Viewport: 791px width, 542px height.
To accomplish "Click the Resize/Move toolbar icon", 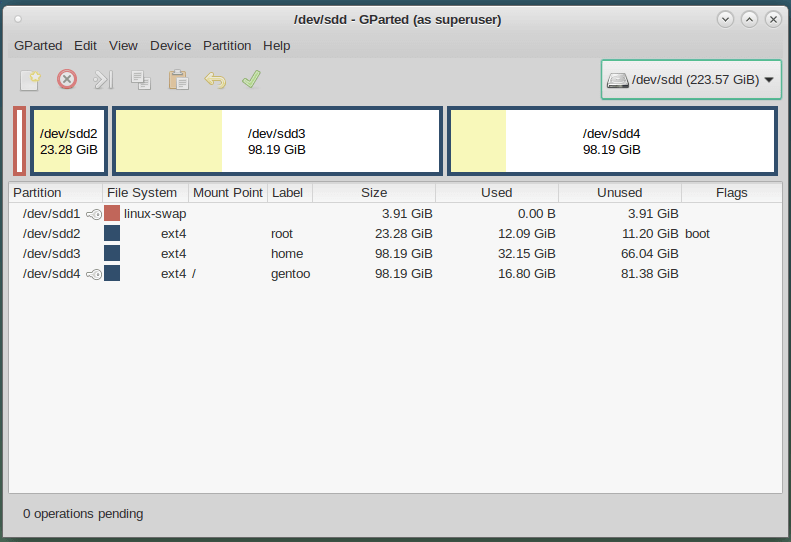I will [x=104, y=80].
